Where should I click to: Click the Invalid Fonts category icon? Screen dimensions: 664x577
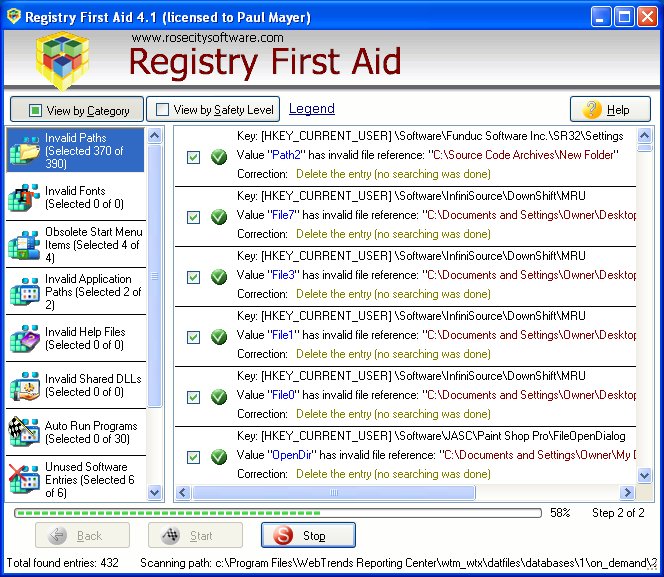tap(24, 197)
